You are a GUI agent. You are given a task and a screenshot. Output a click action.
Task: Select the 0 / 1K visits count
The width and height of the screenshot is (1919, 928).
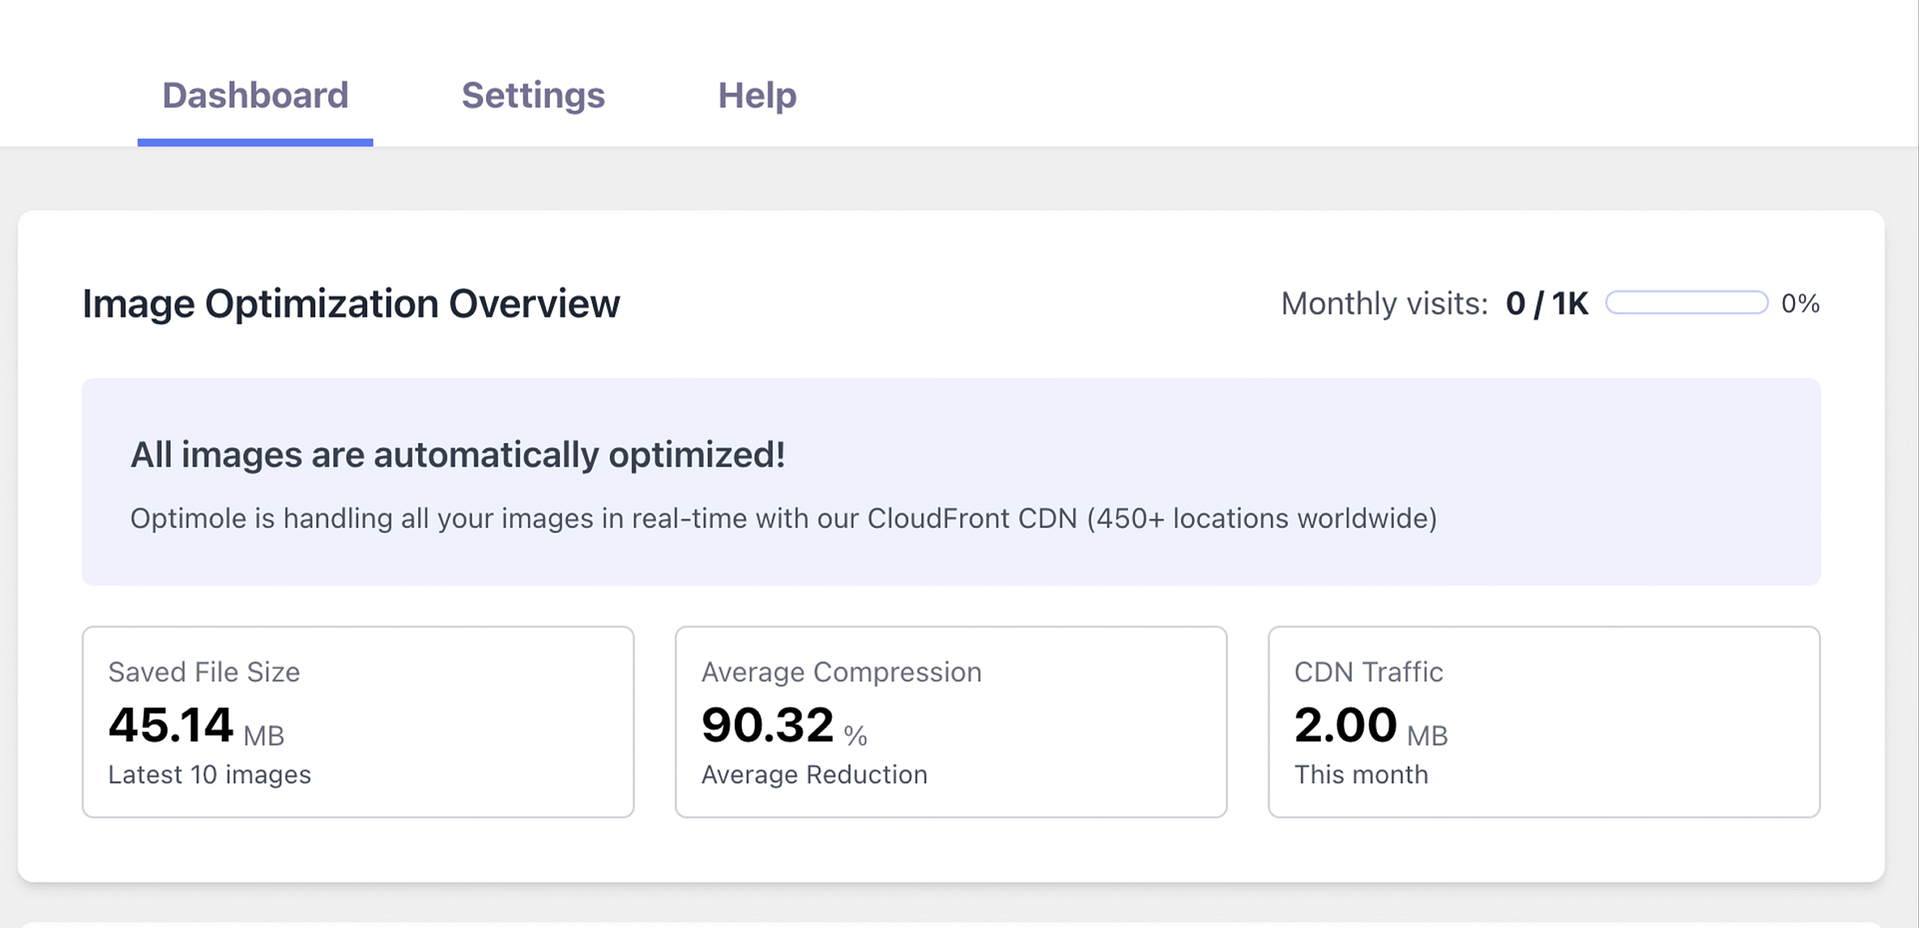pyautogui.click(x=1546, y=304)
